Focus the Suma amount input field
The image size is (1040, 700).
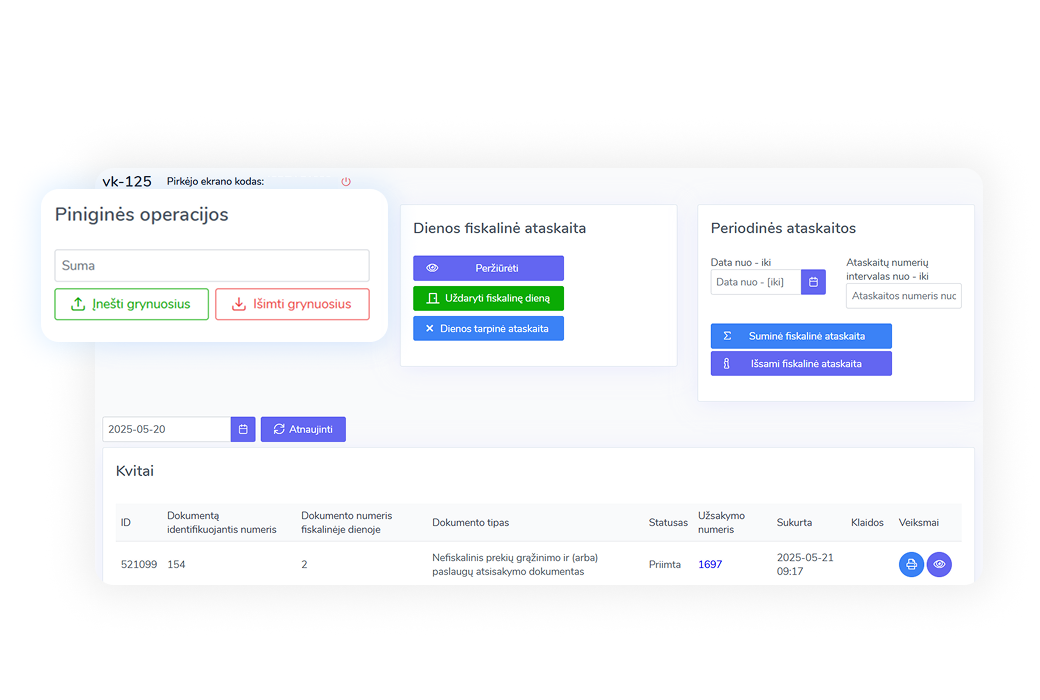tap(212, 266)
